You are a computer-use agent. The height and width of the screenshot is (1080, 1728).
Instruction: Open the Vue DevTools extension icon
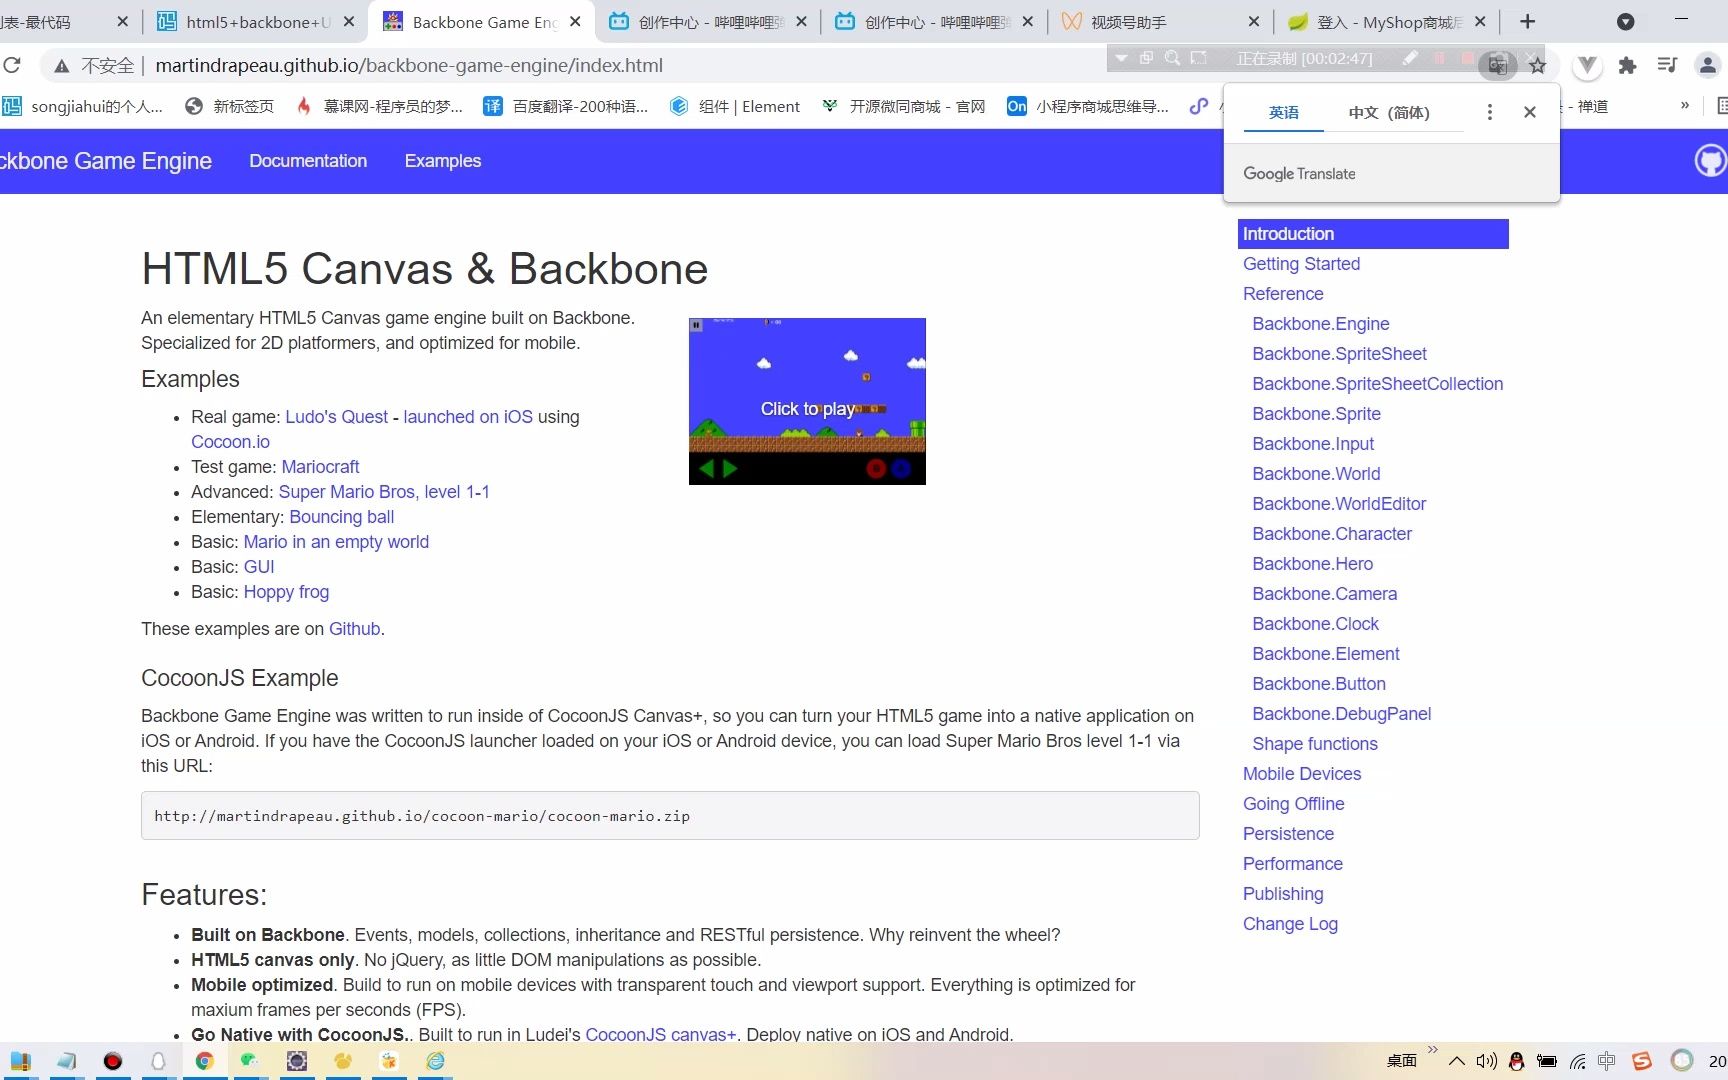coord(1586,65)
